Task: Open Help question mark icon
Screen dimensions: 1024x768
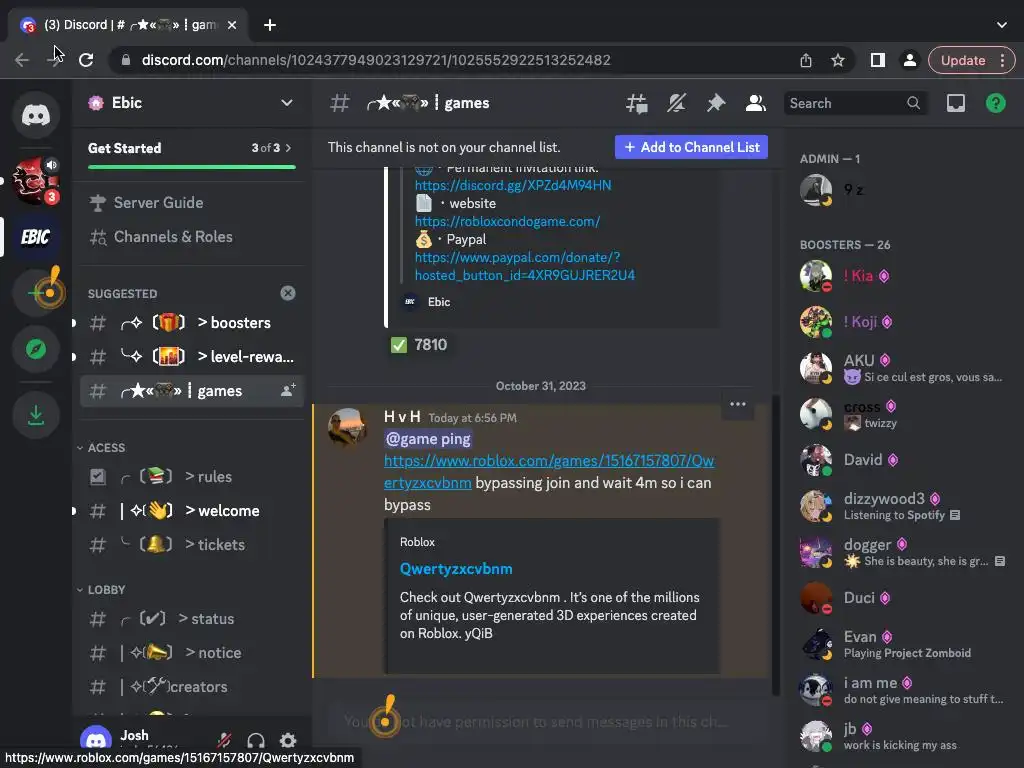Action: click(995, 103)
